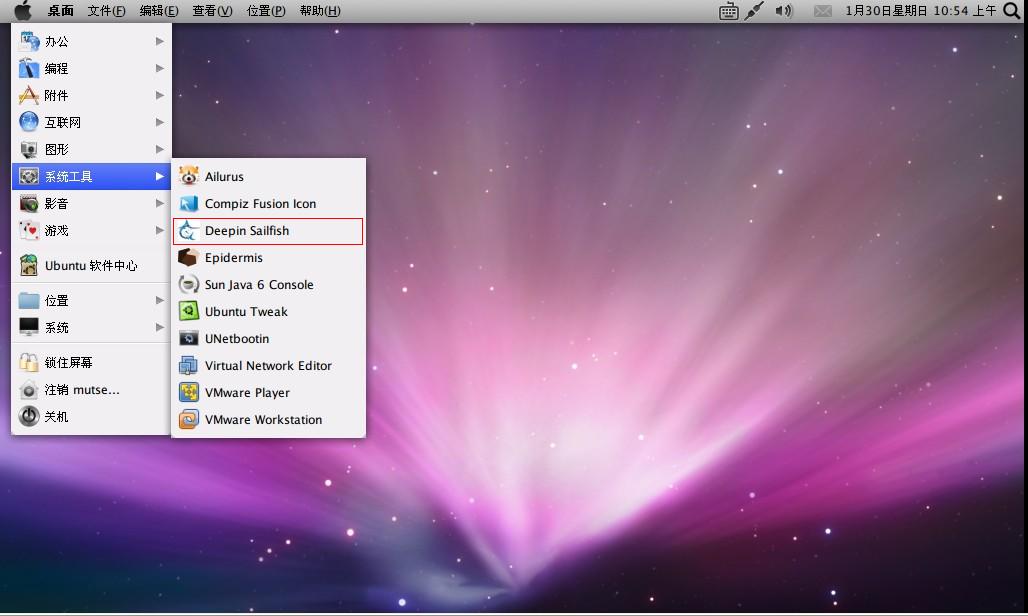The width and height of the screenshot is (1028, 616).
Task: Choose the Virtual Network Editor label
Action: coord(268,366)
